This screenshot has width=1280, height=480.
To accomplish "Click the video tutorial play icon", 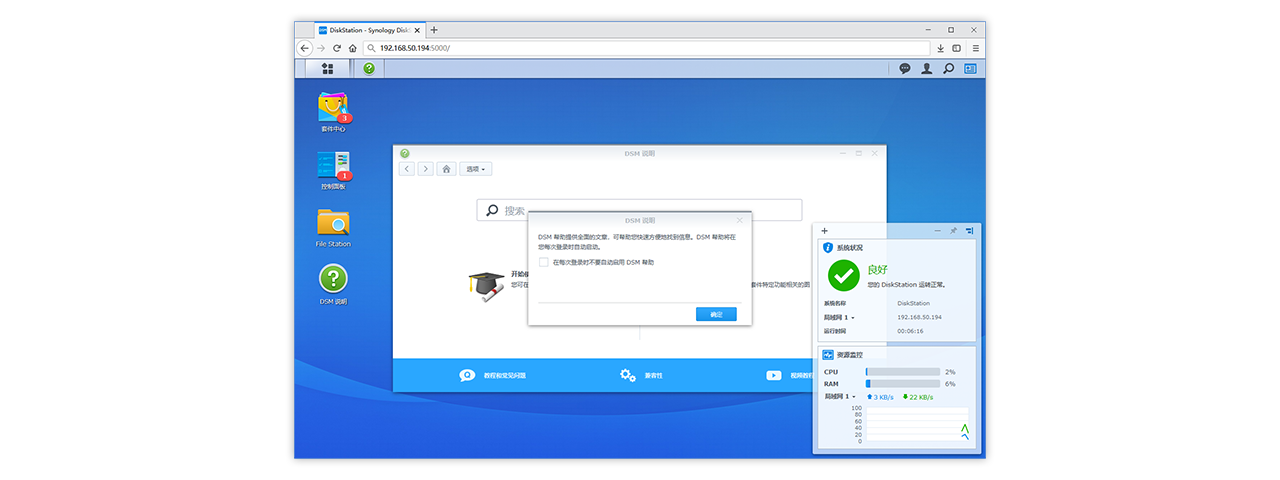I will pyautogui.click(x=773, y=375).
